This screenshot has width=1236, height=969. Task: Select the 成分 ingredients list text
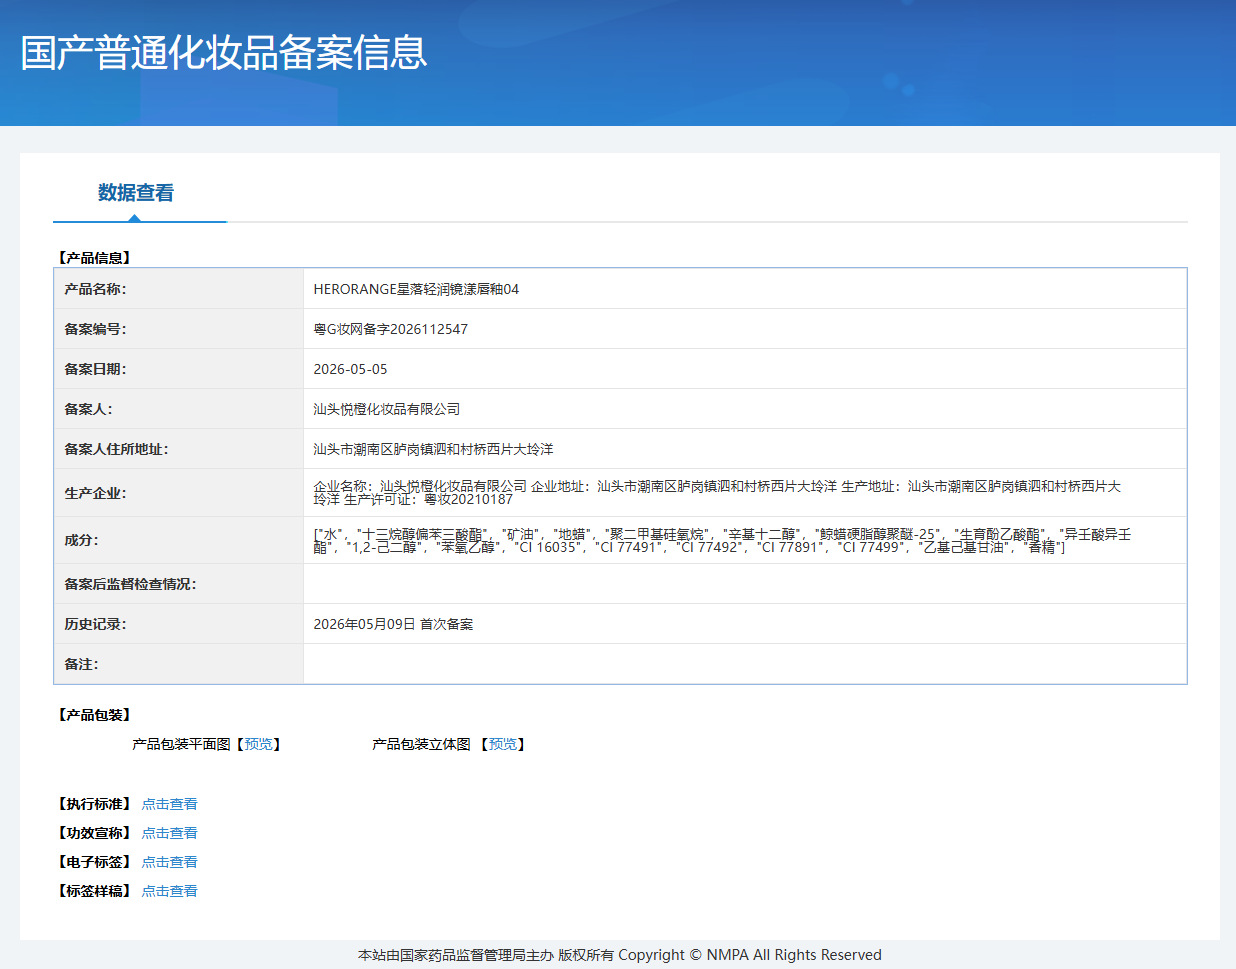[722, 540]
